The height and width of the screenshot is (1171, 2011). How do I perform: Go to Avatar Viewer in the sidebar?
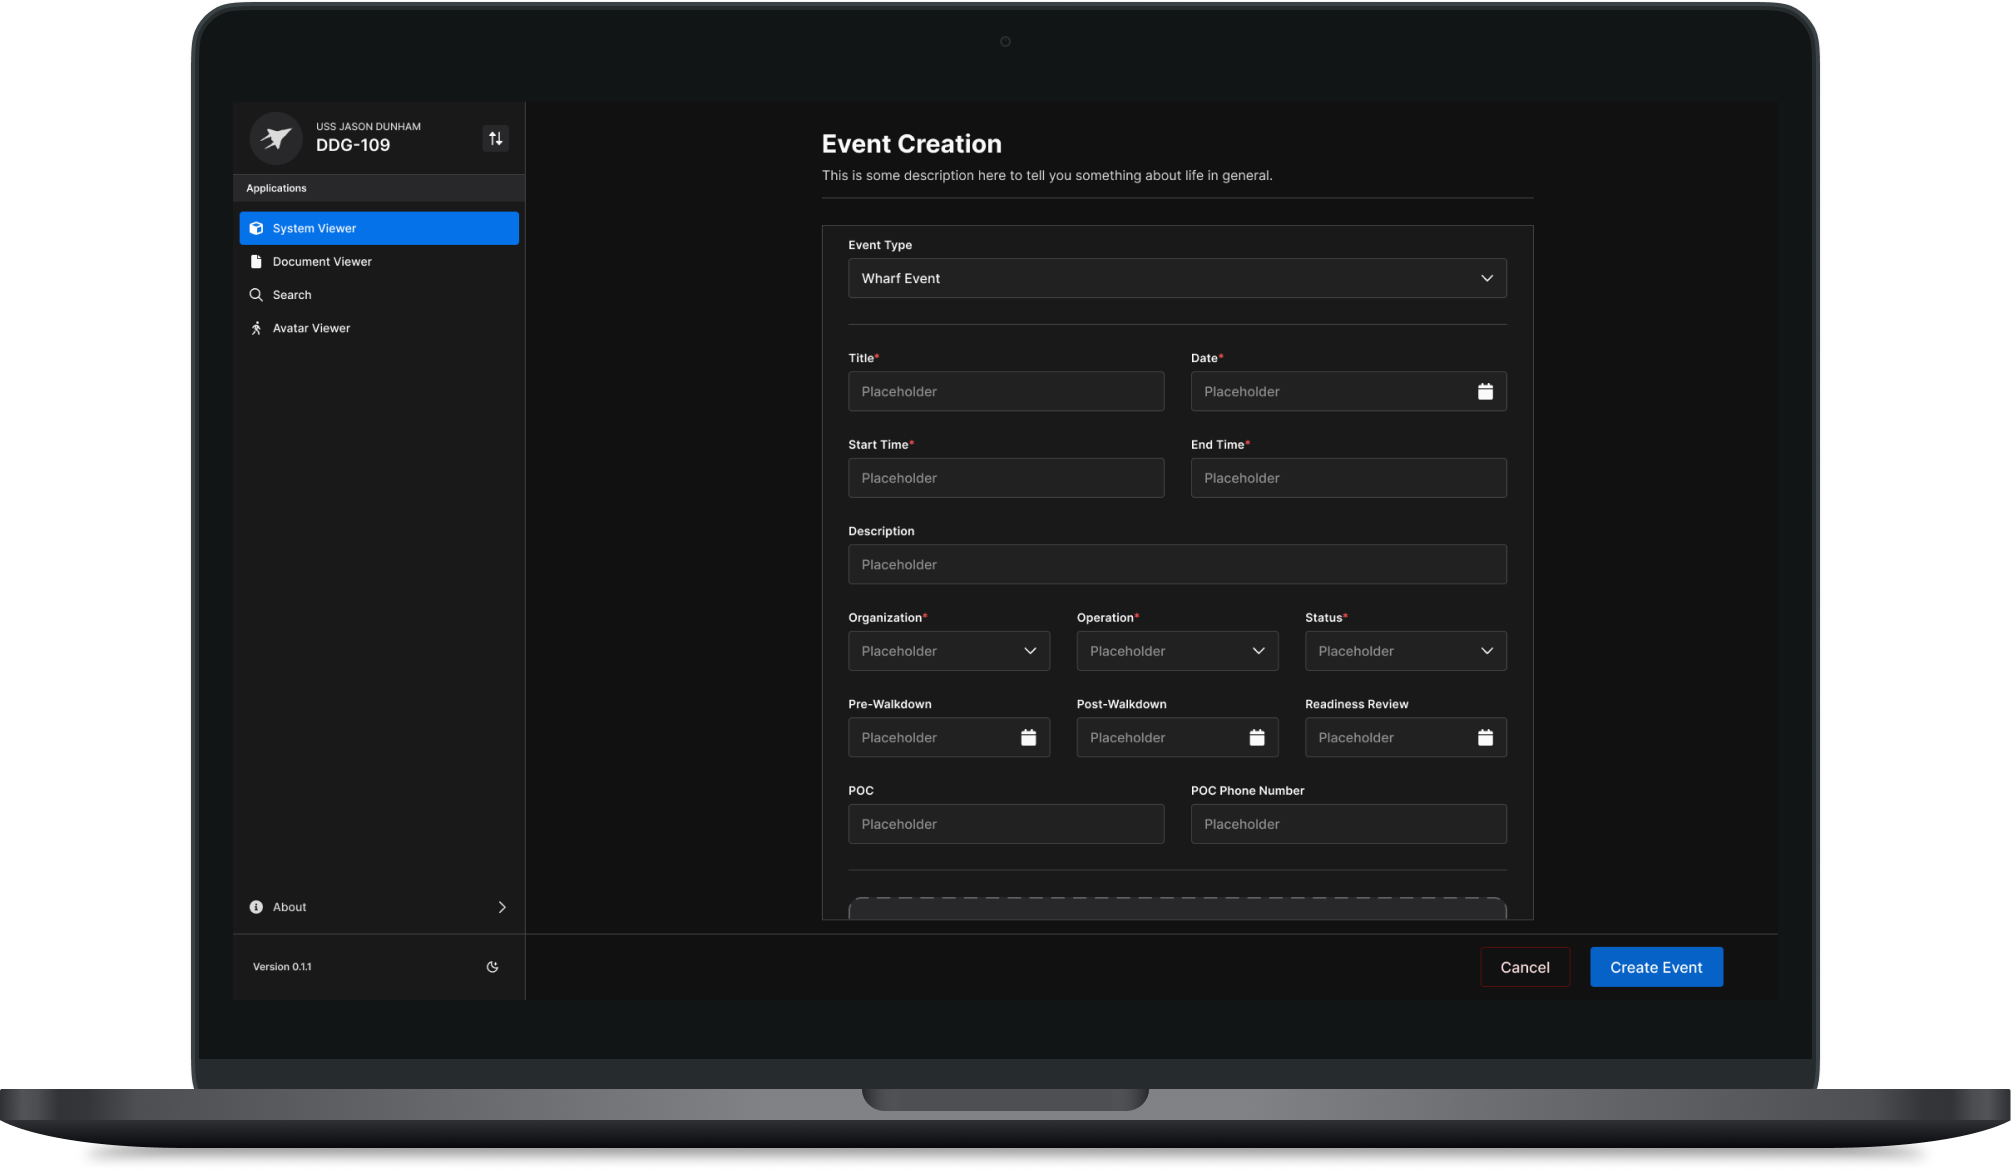click(x=311, y=328)
